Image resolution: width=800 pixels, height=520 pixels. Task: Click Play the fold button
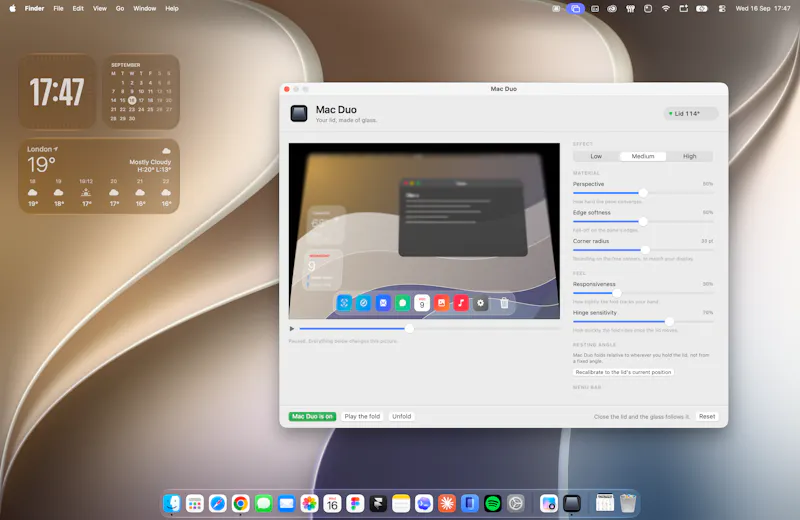tap(362, 416)
